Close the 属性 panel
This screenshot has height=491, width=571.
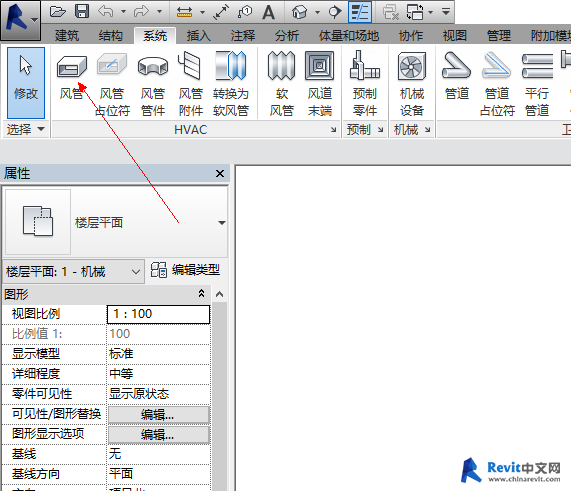220,173
